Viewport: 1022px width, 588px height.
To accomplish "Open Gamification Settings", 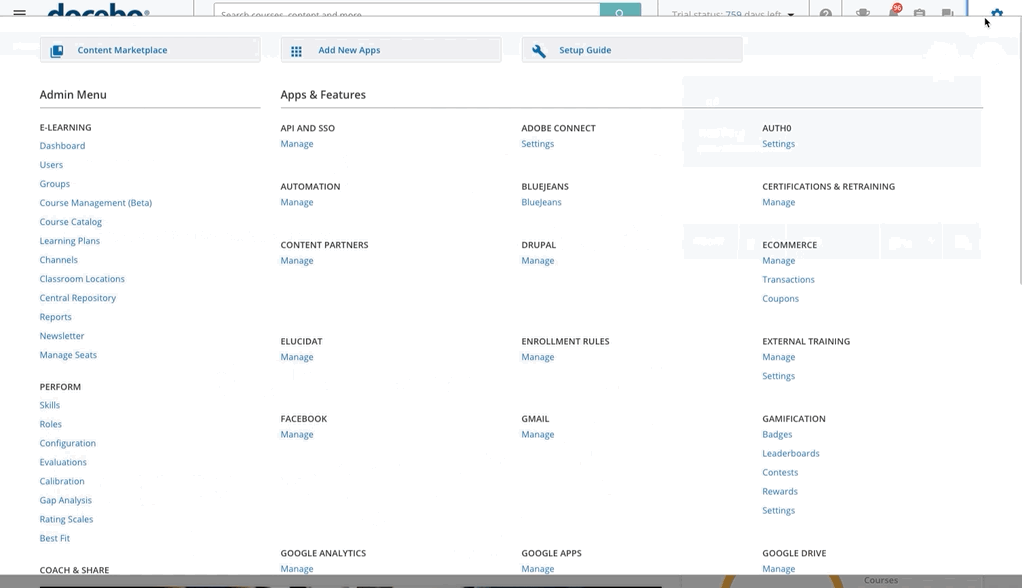I will point(779,510).
